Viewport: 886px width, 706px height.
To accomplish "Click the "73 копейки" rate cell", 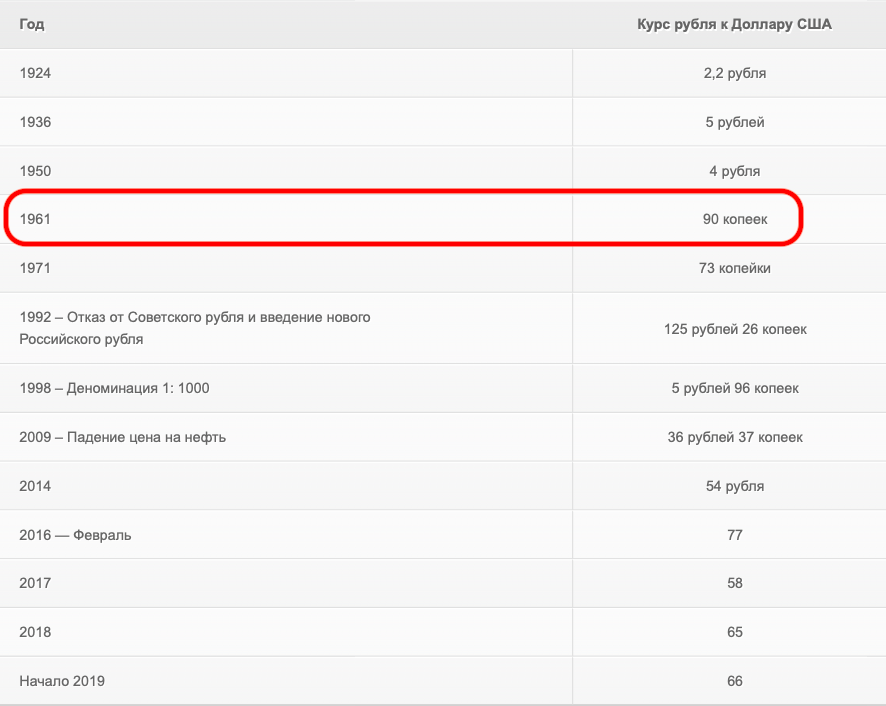I will click(x=735, y=268).
